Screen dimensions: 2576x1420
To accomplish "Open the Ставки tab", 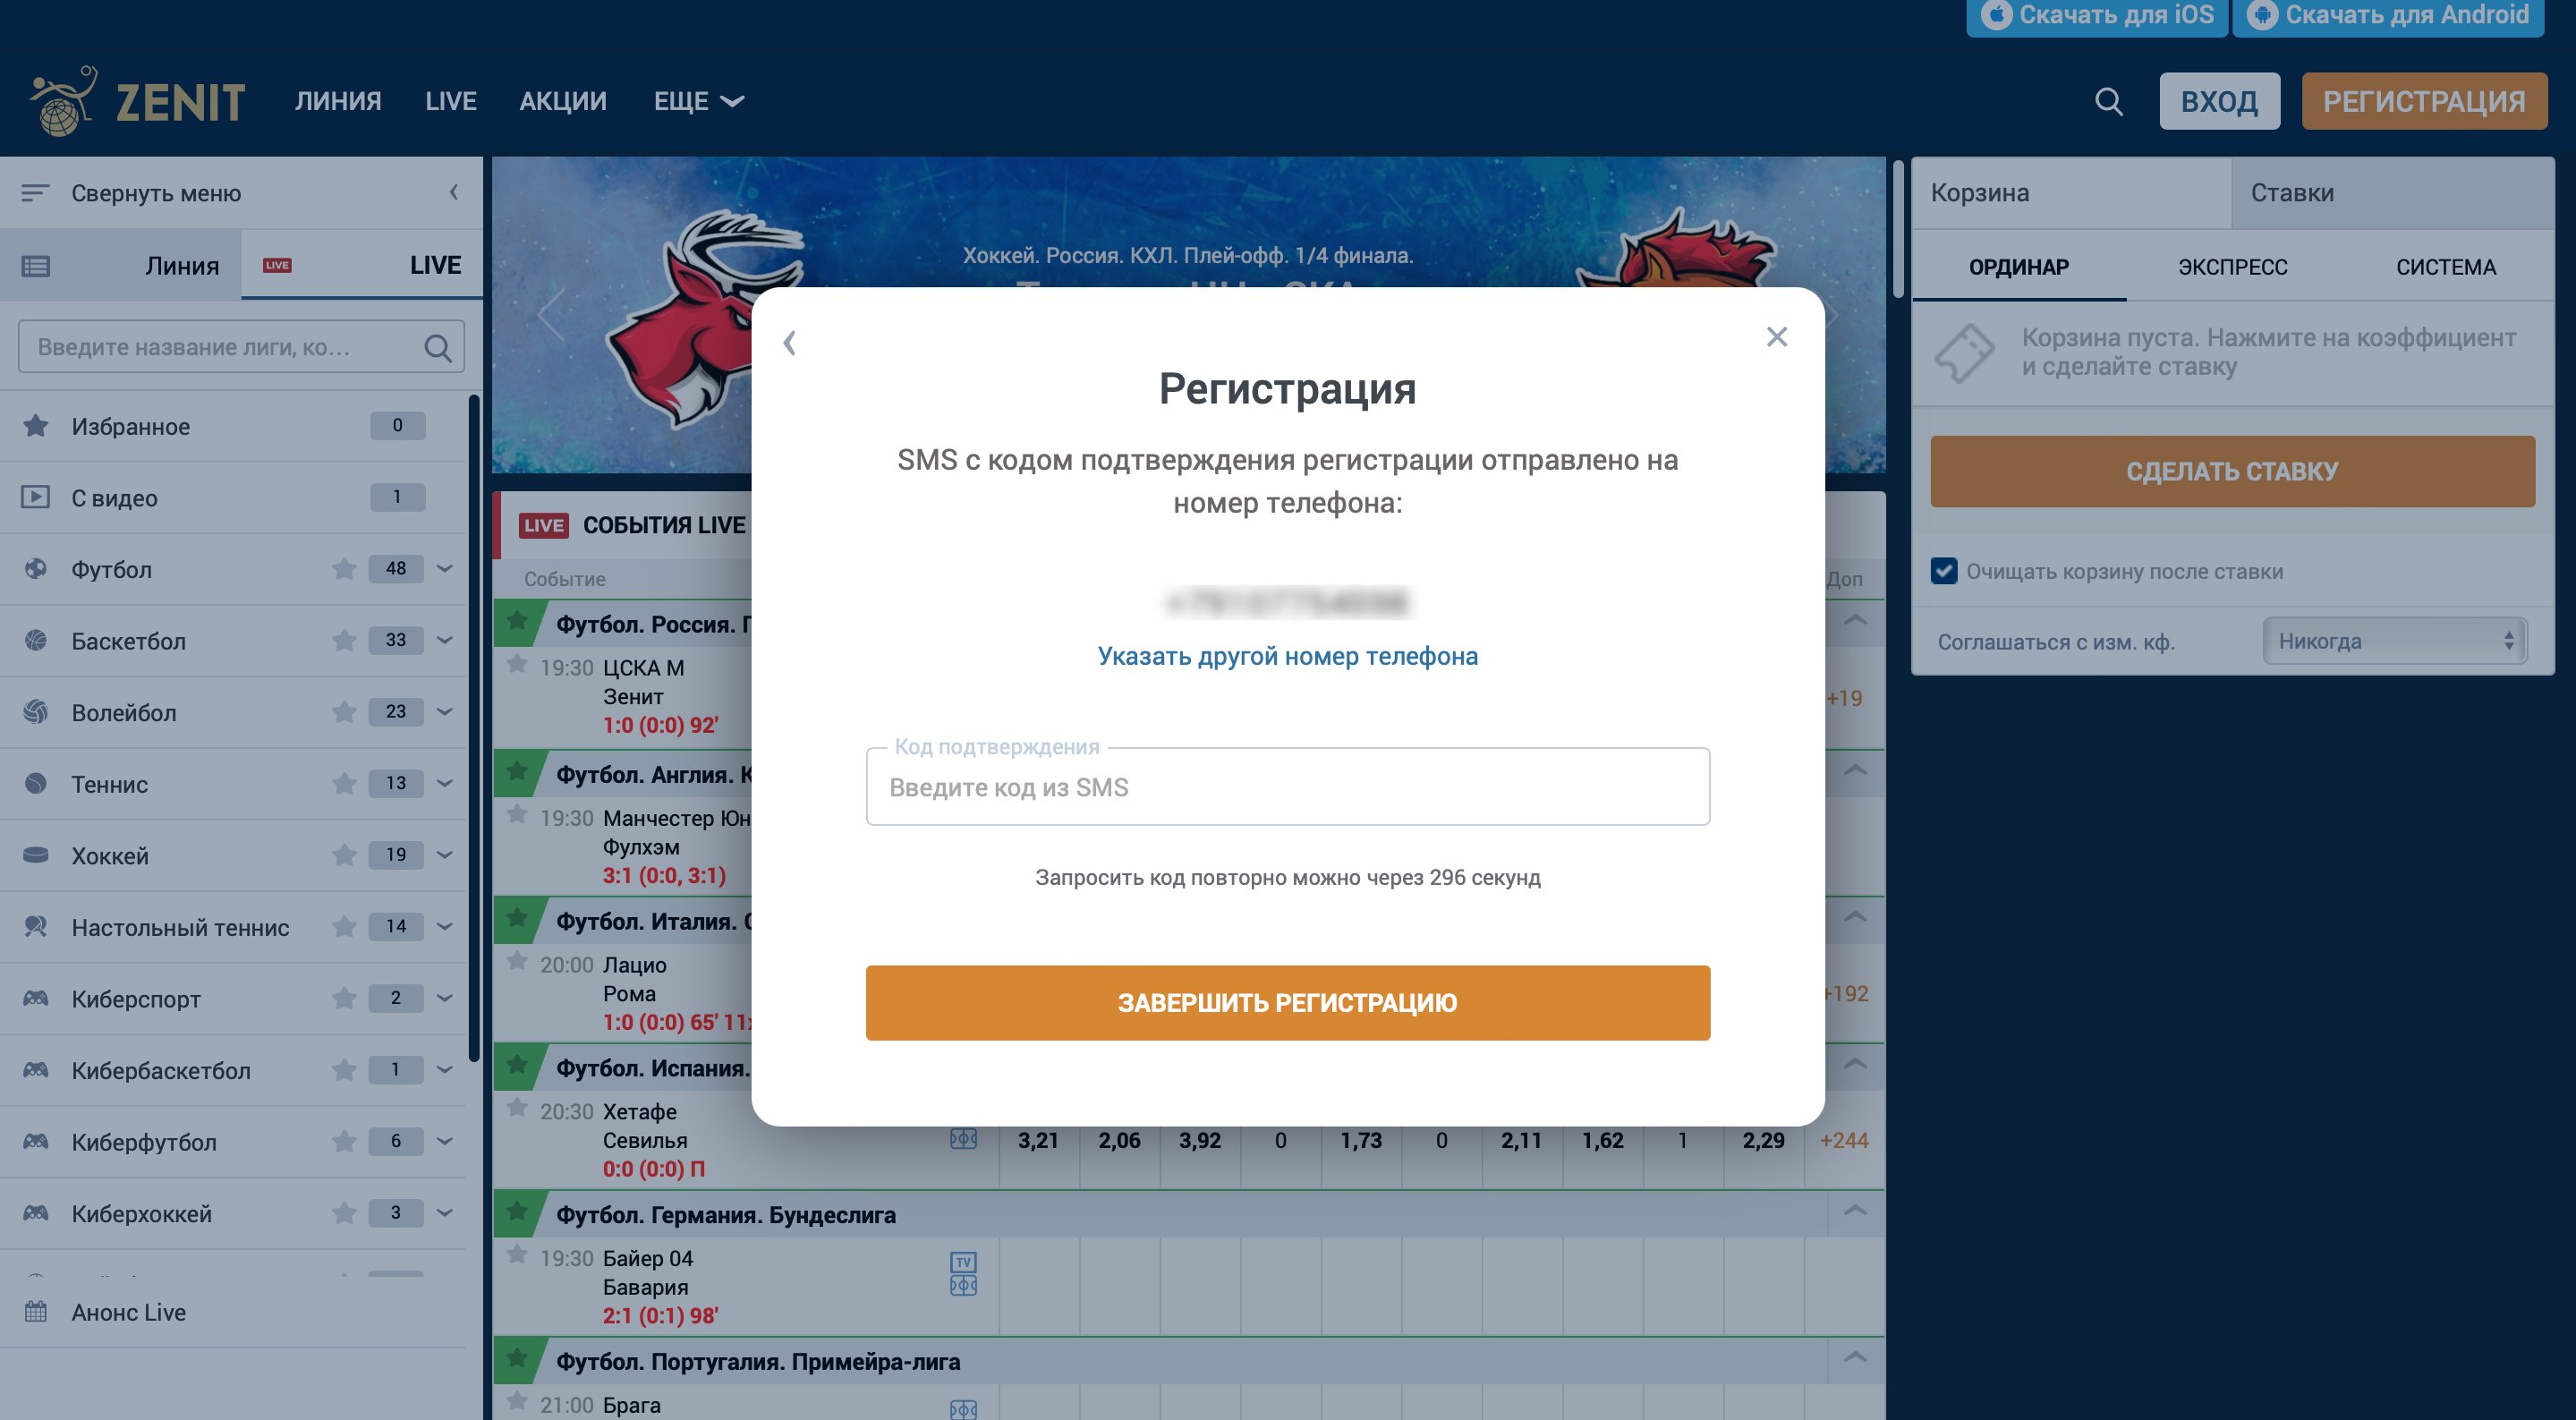I will point(2292,193).
